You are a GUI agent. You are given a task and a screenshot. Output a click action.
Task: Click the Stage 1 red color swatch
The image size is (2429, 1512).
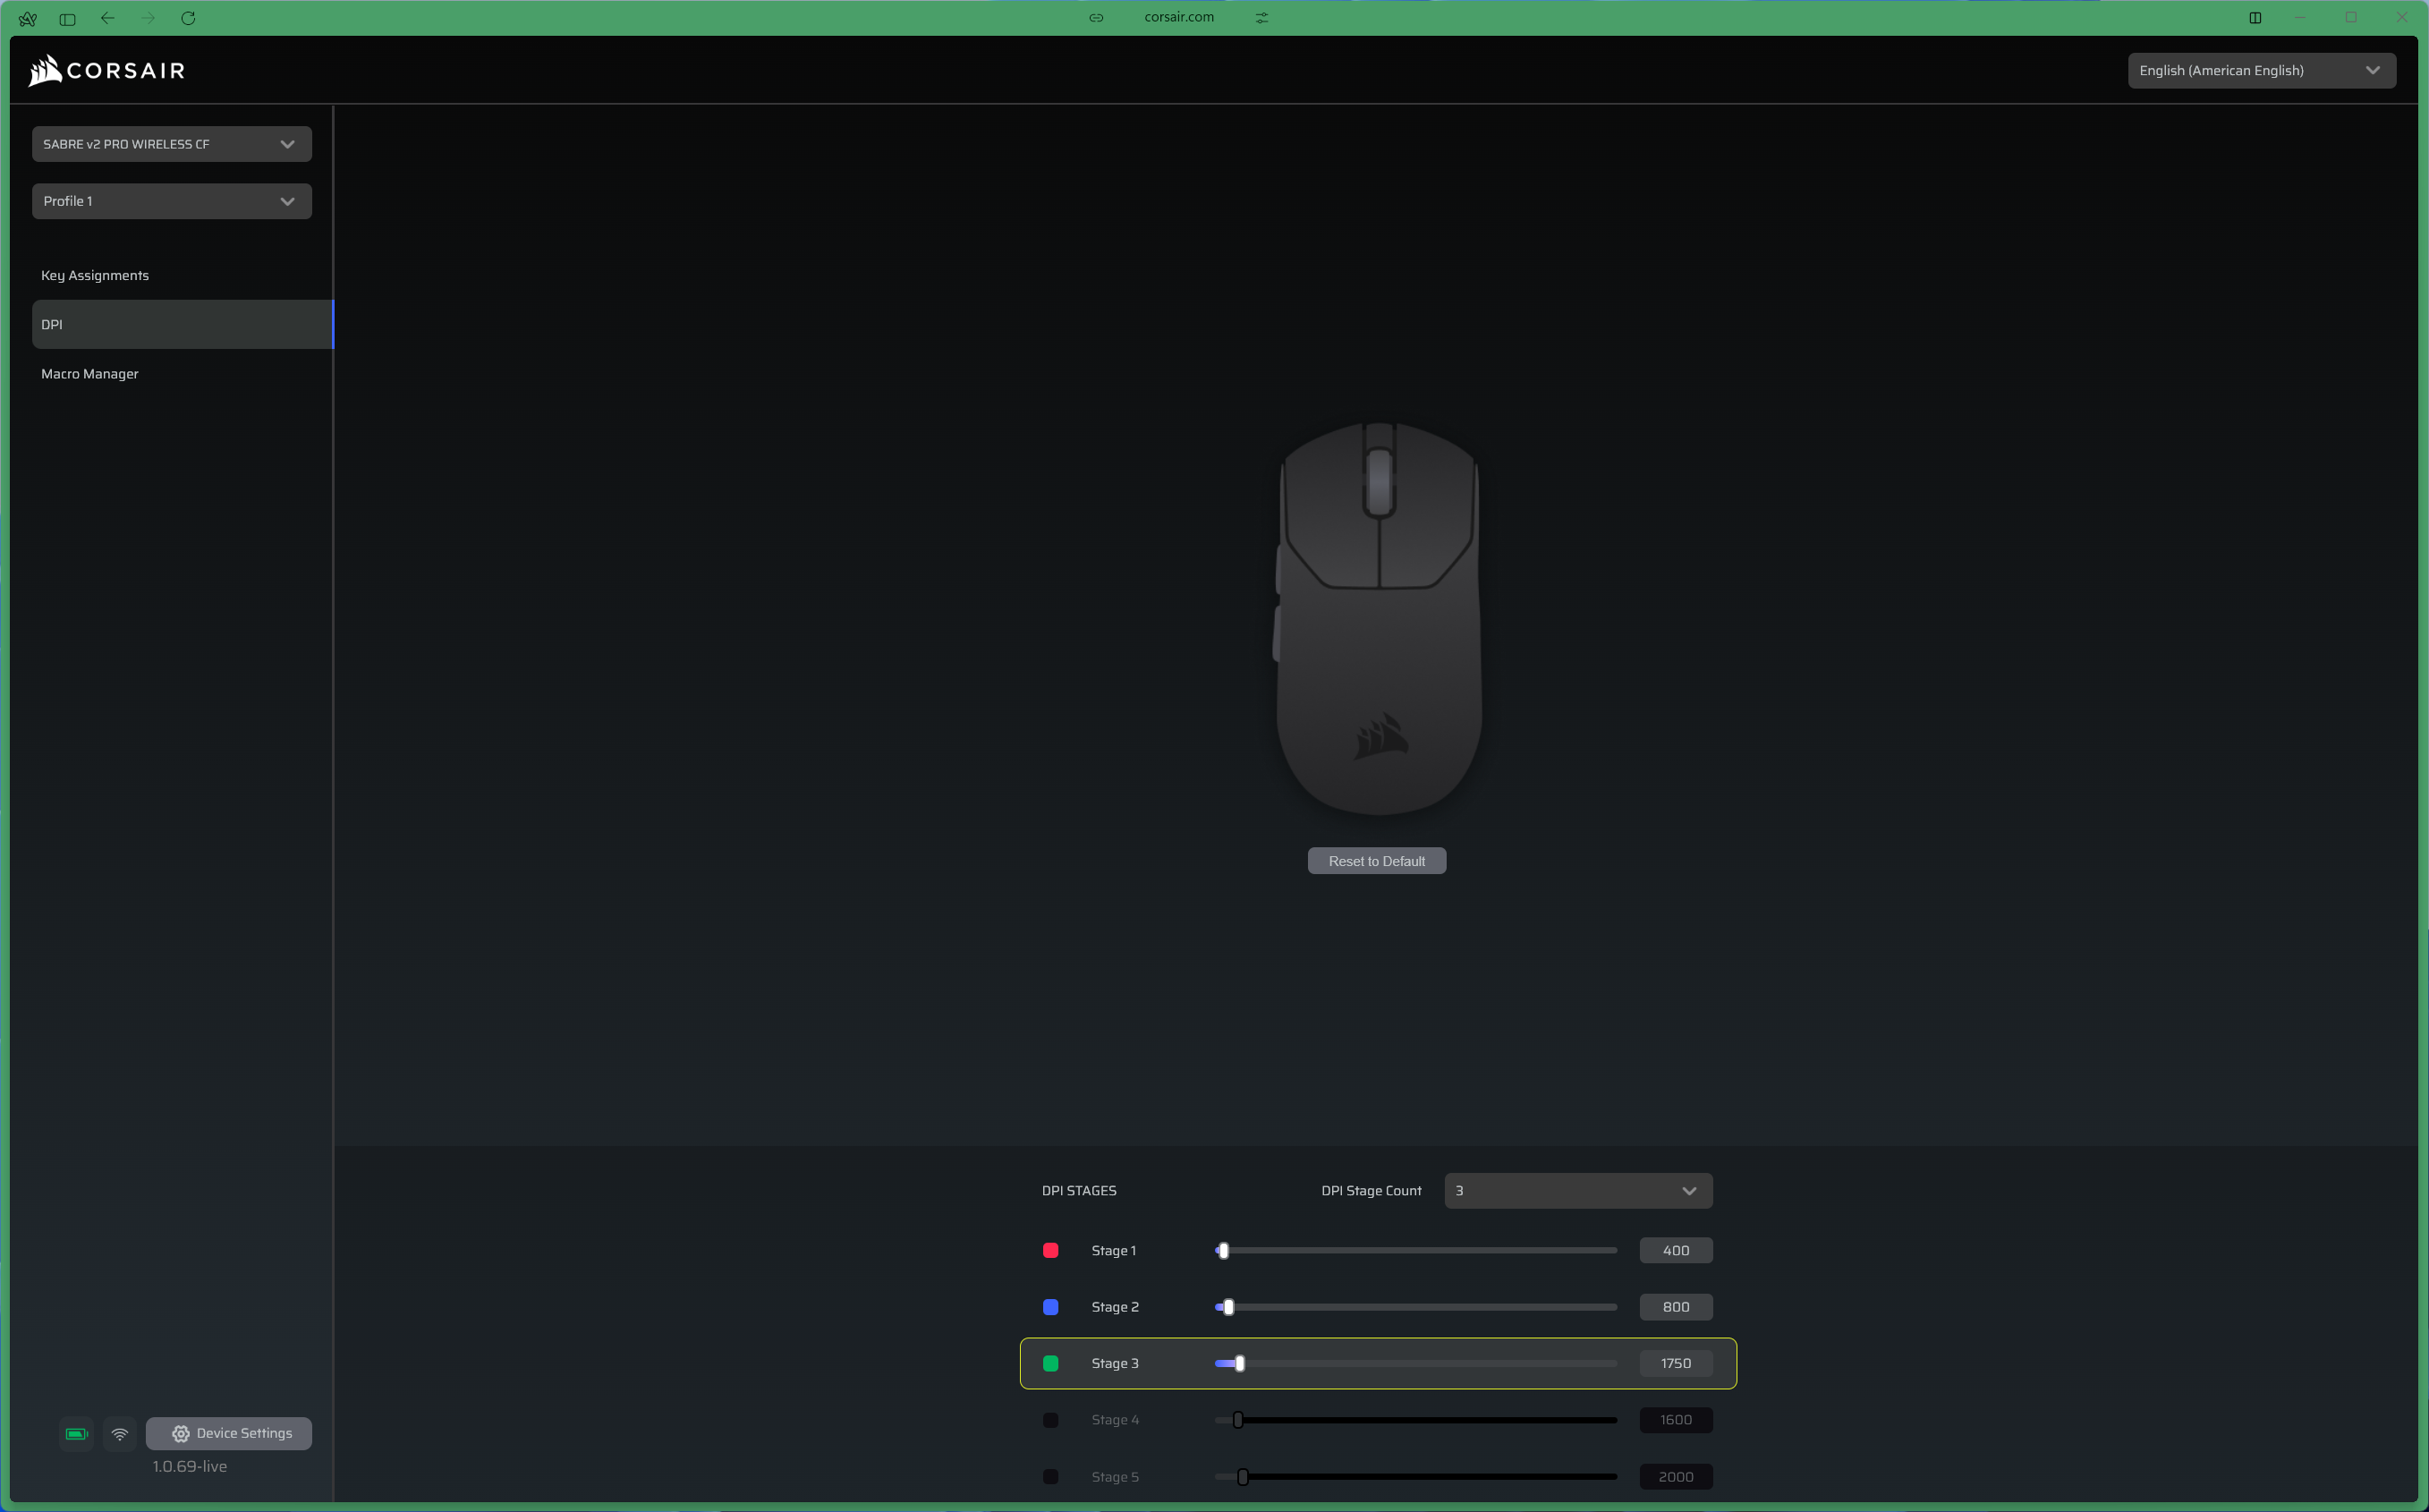1050,1250
